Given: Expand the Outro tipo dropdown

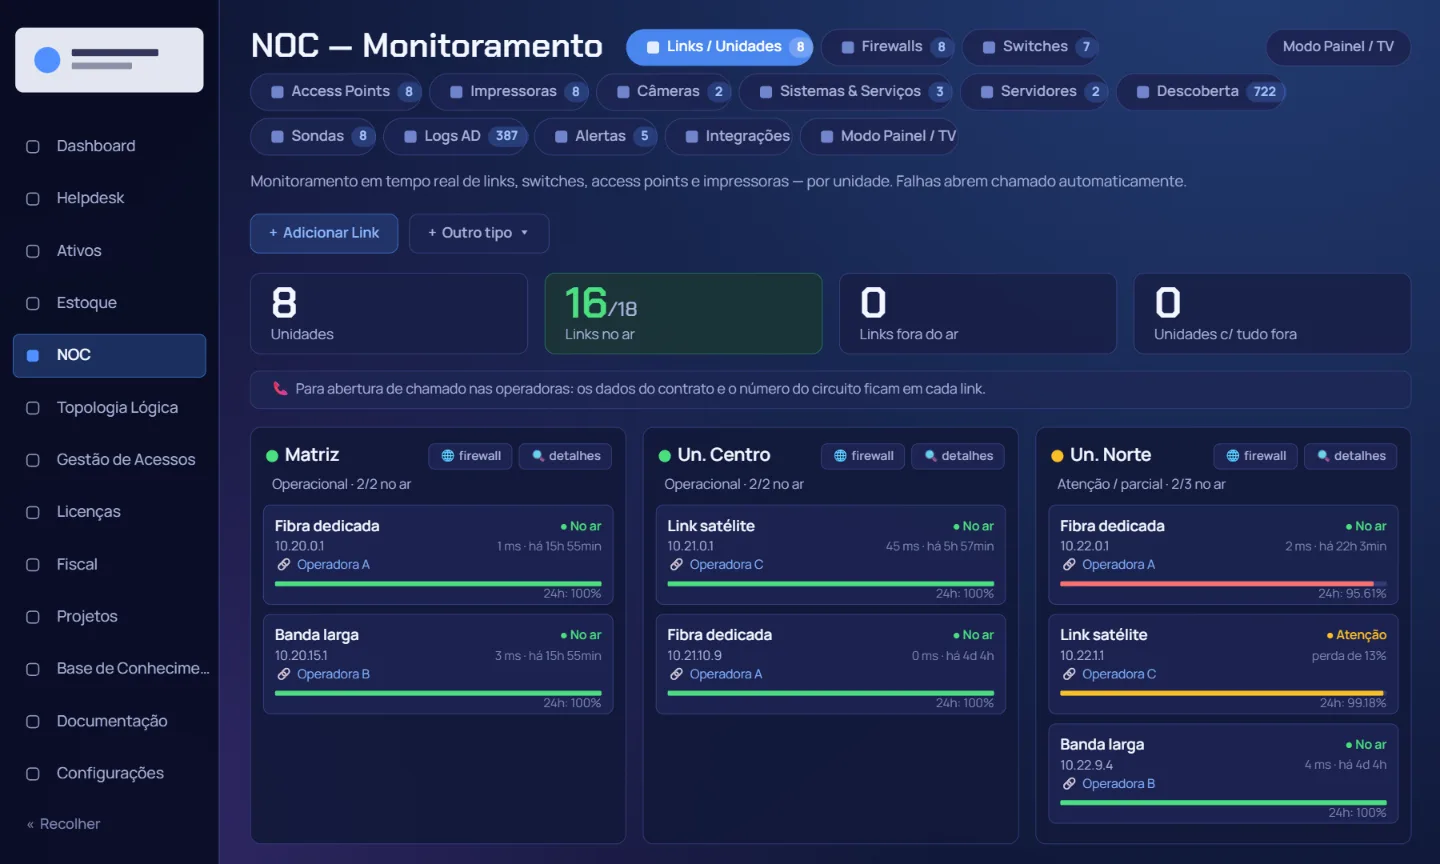Looking at the screenshot, I should click(x=479, y=233).
